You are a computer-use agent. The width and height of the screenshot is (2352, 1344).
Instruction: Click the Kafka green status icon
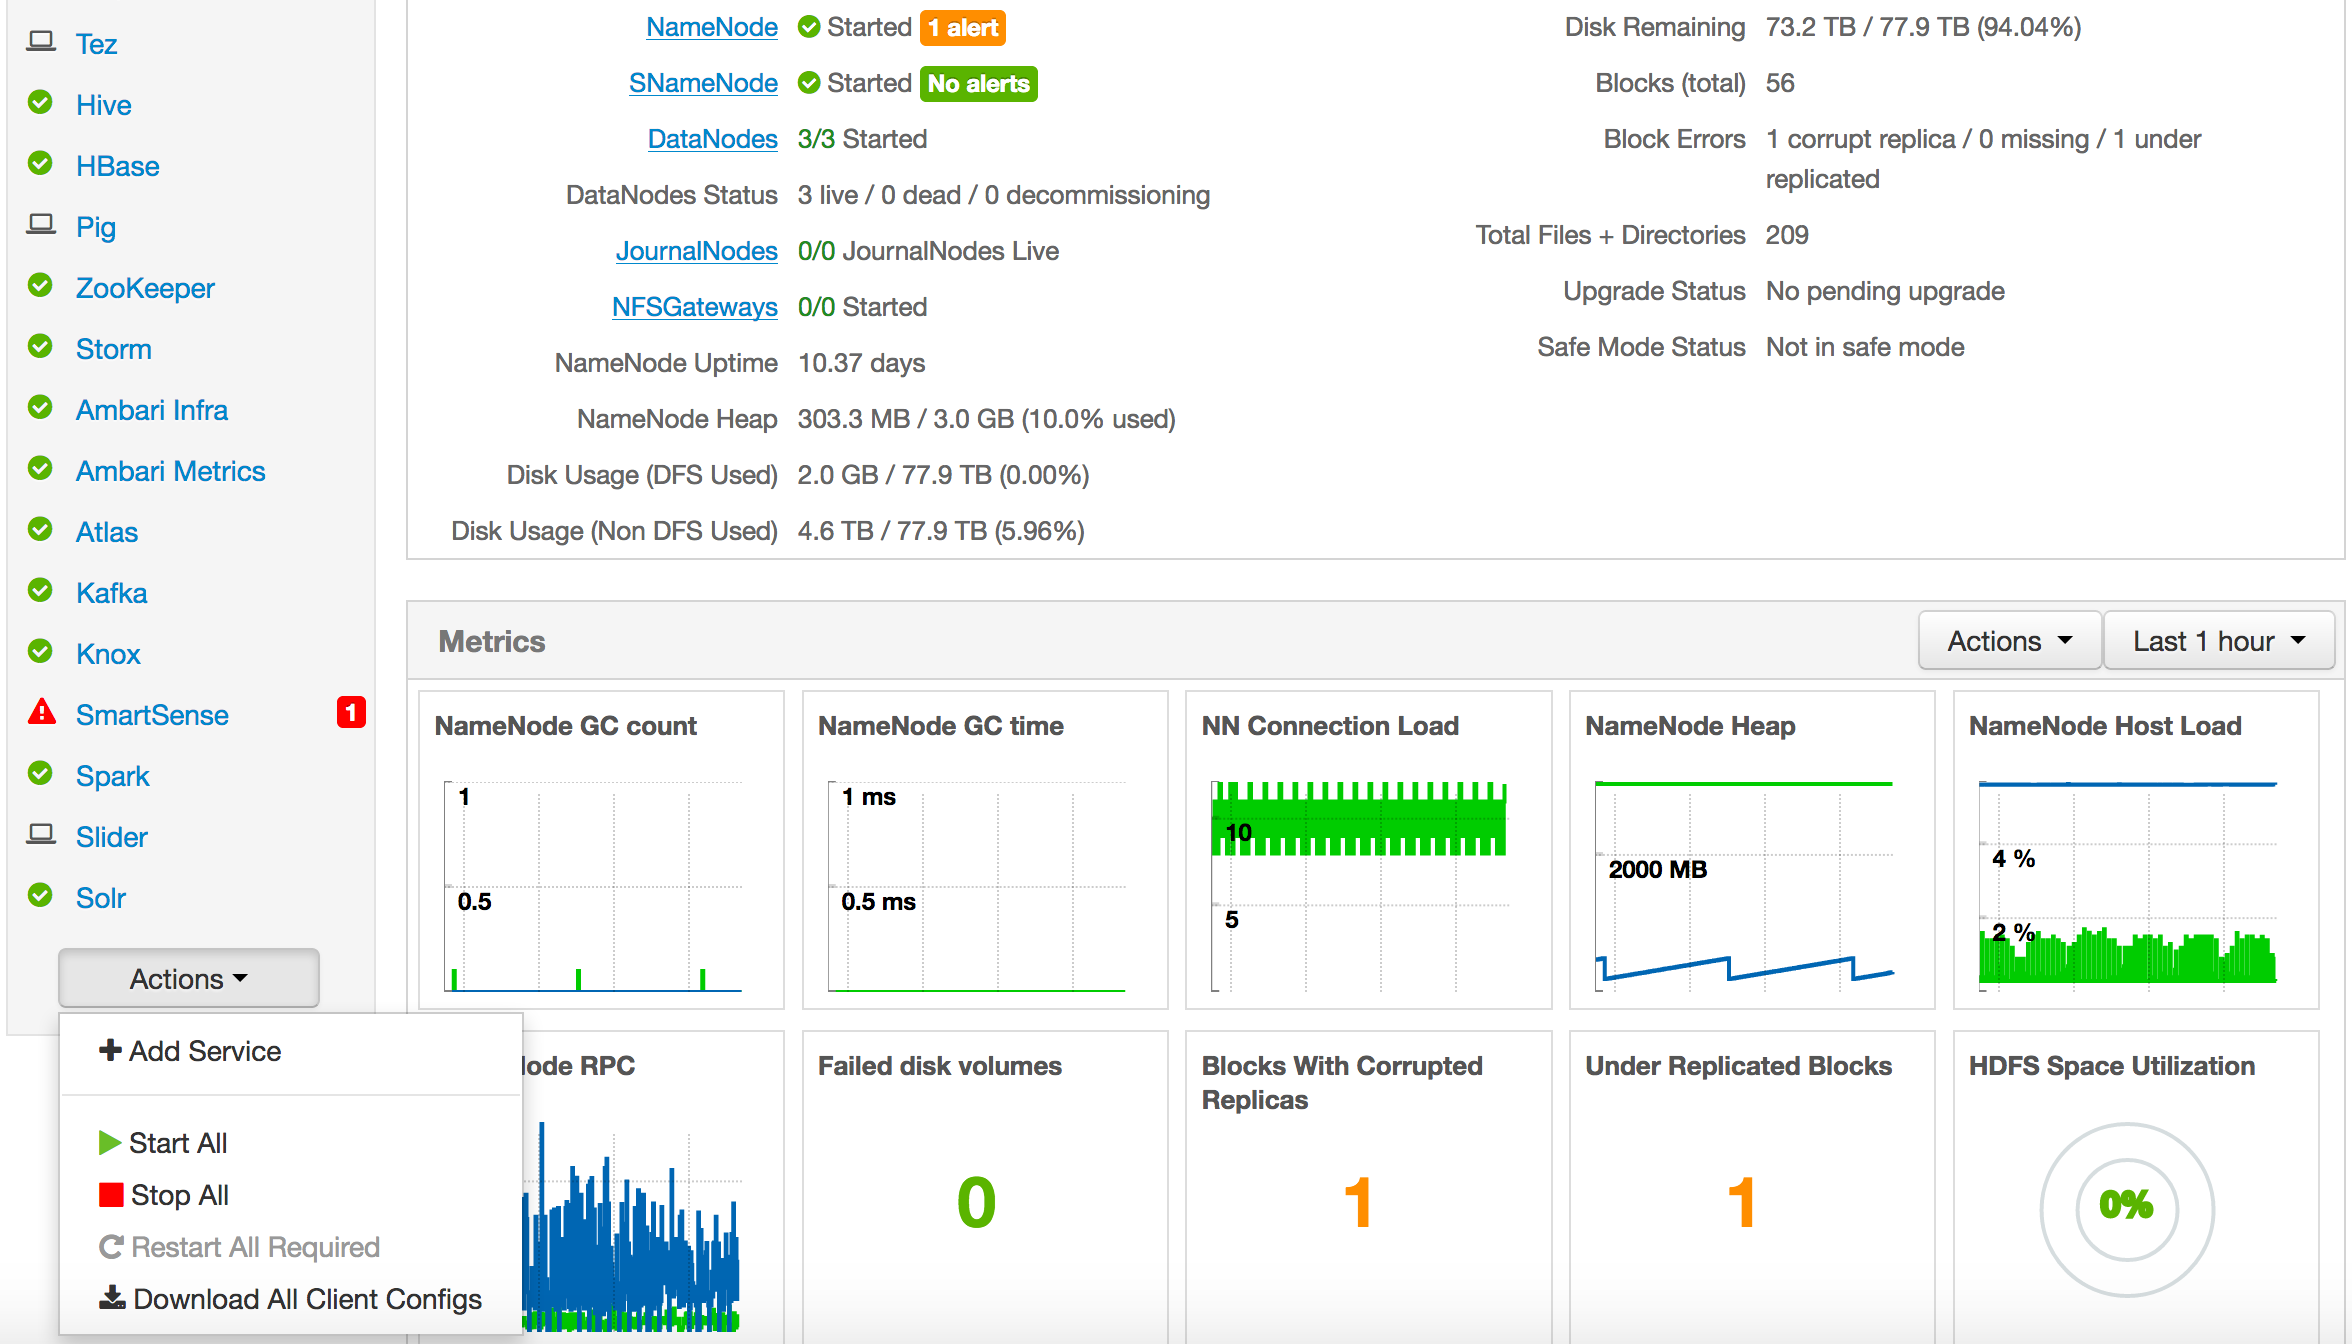pyautogui.click(x=40, y=591)
